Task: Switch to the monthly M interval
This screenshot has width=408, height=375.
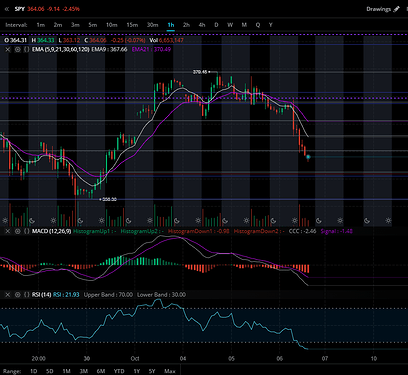Action: coord(244,25)
